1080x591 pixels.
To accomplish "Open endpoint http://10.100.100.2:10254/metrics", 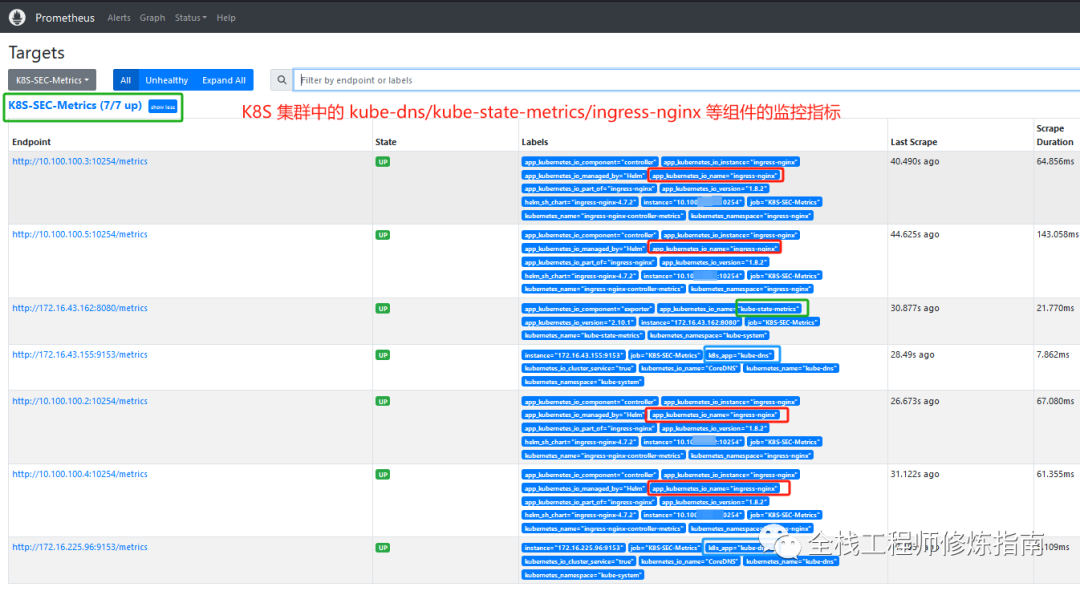I will [x=80, y=401].
